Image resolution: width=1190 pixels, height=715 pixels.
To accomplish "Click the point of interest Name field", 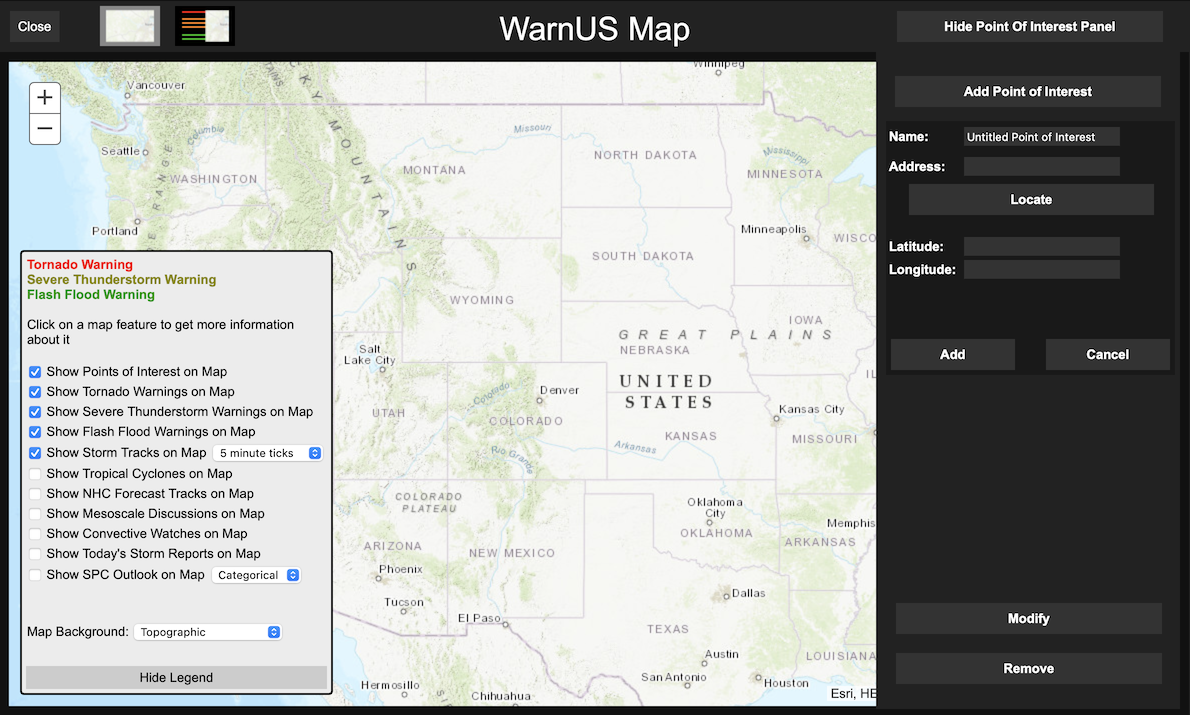I will click(x=1041, y=137).
